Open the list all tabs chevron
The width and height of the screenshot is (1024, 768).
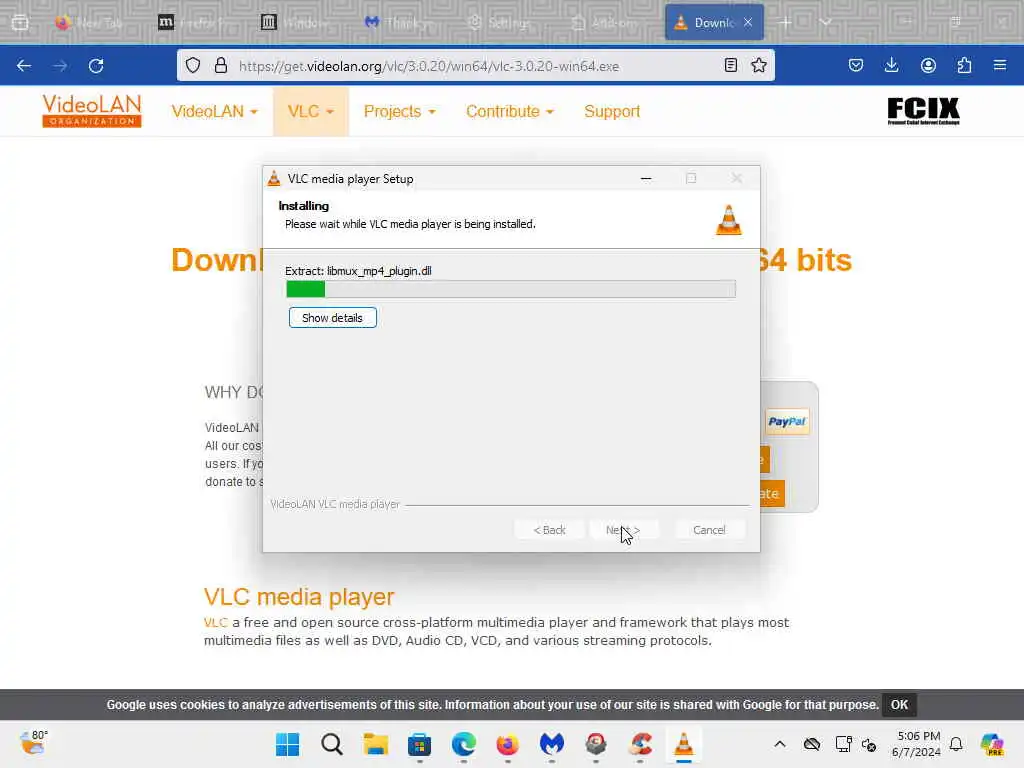pyautogui.click(x=825, y=22)
